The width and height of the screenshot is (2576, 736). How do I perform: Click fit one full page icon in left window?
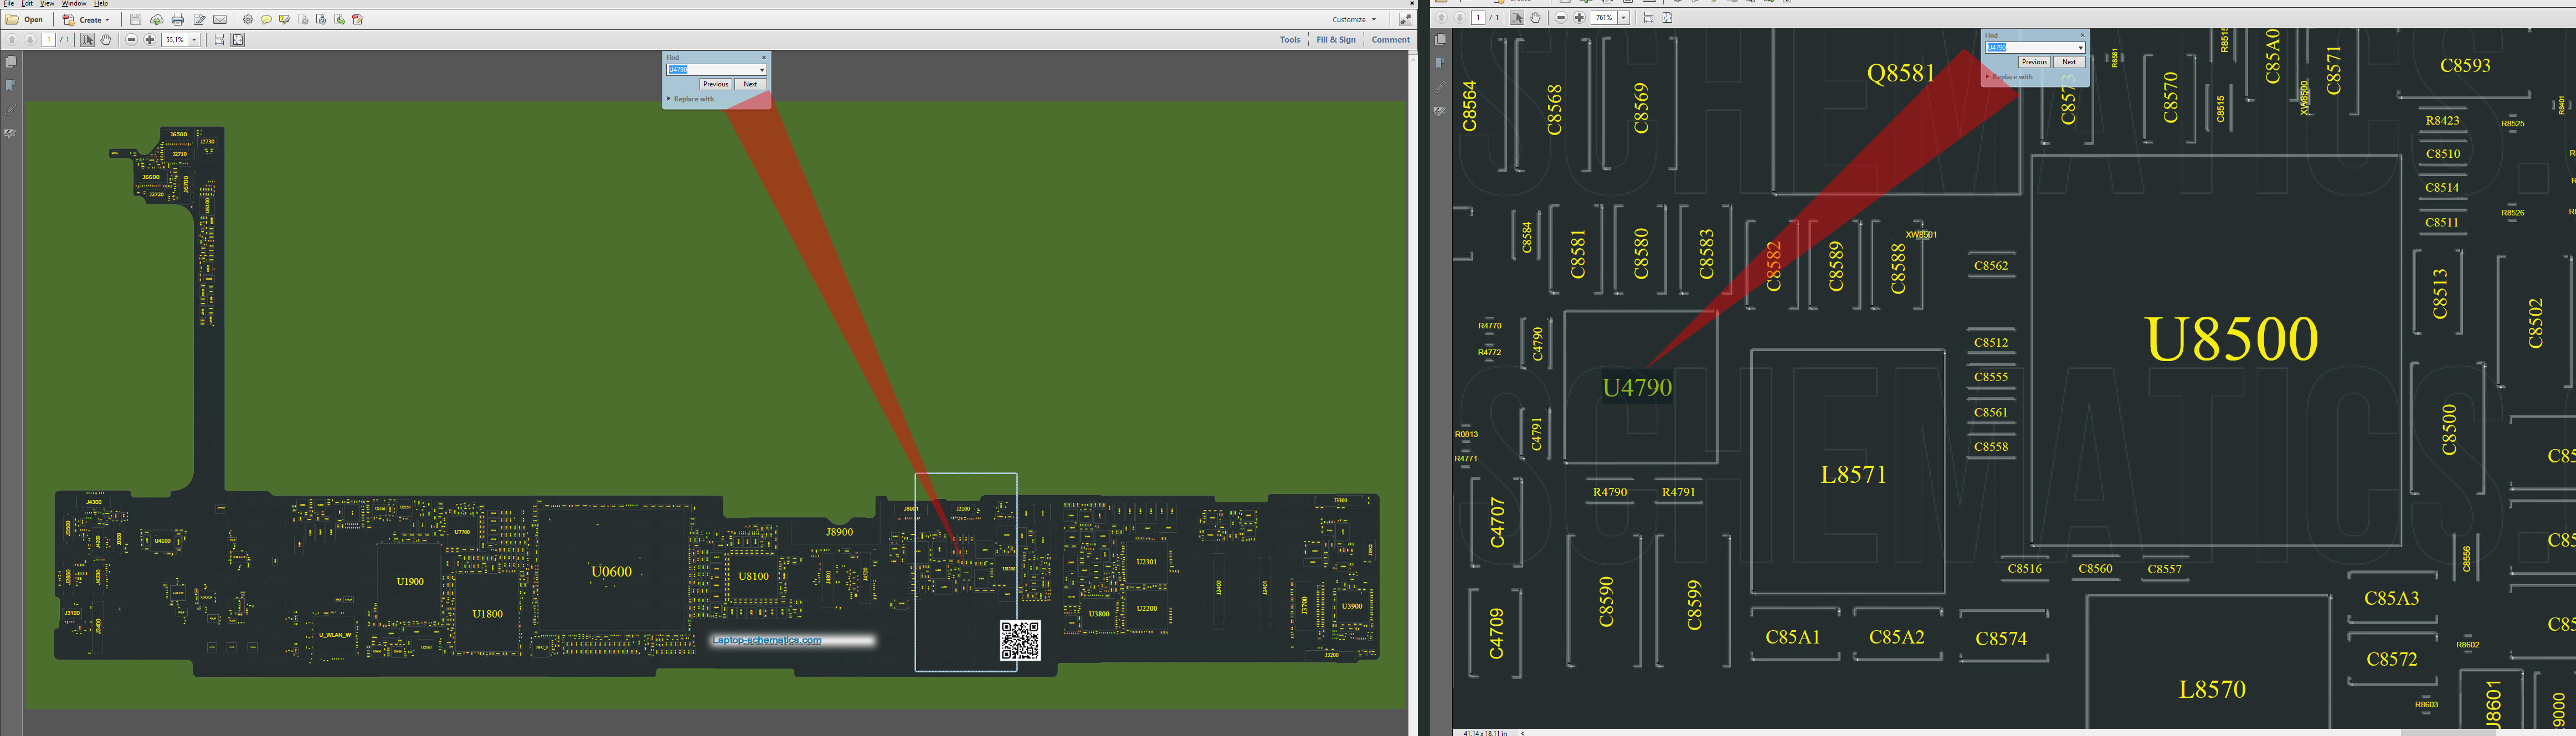tap(238, 40)
